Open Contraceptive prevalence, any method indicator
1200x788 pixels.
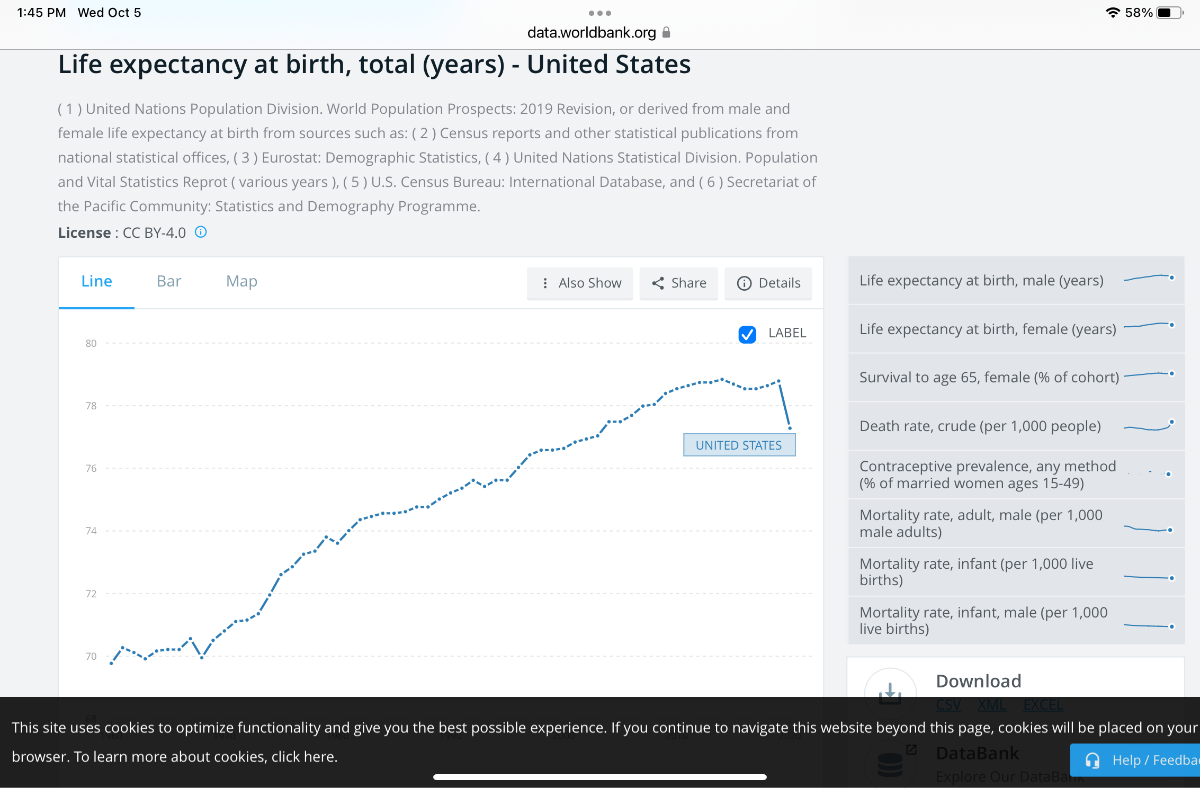[987, 475]
